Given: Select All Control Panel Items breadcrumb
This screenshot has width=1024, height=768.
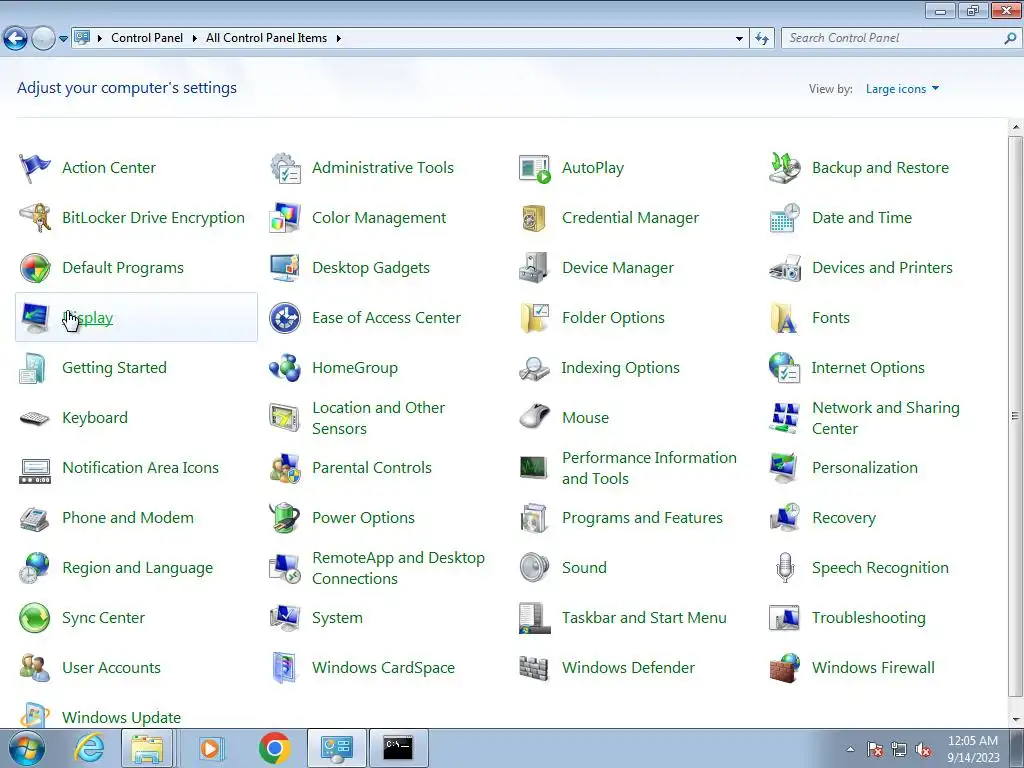Looking at the screenshot, I should (x=266, y=38).
